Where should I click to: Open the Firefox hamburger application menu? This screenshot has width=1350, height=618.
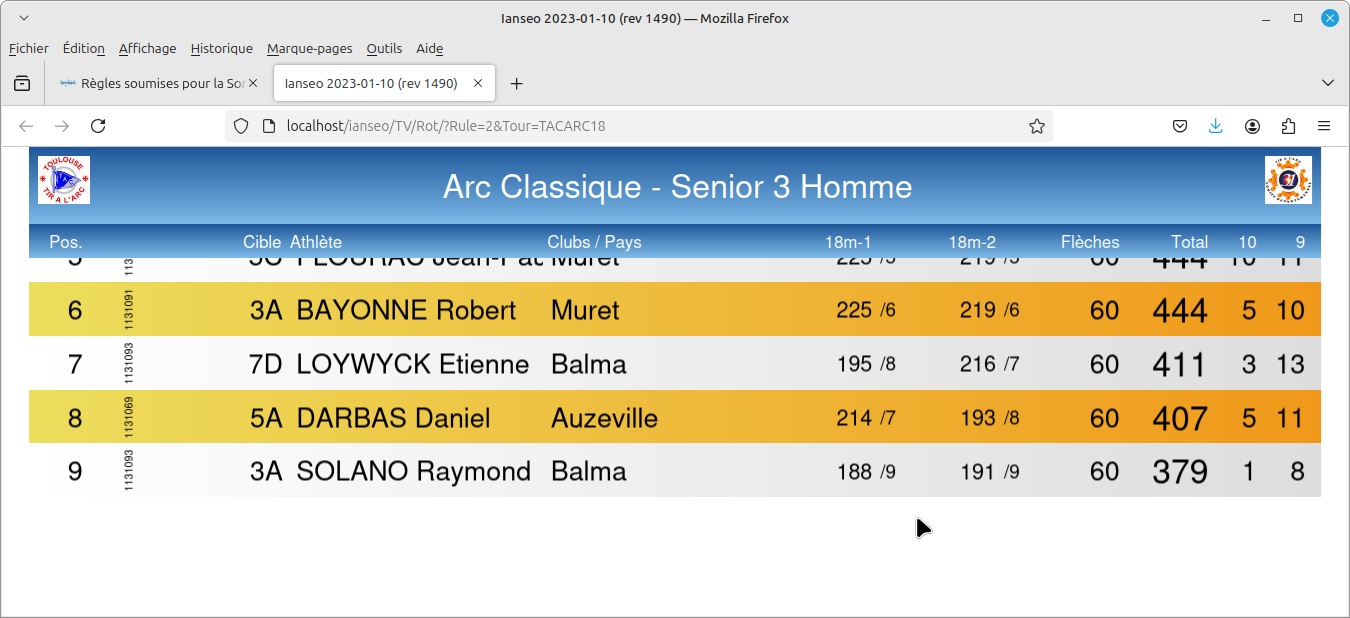pyautogui.click(x=1324, y=126)
